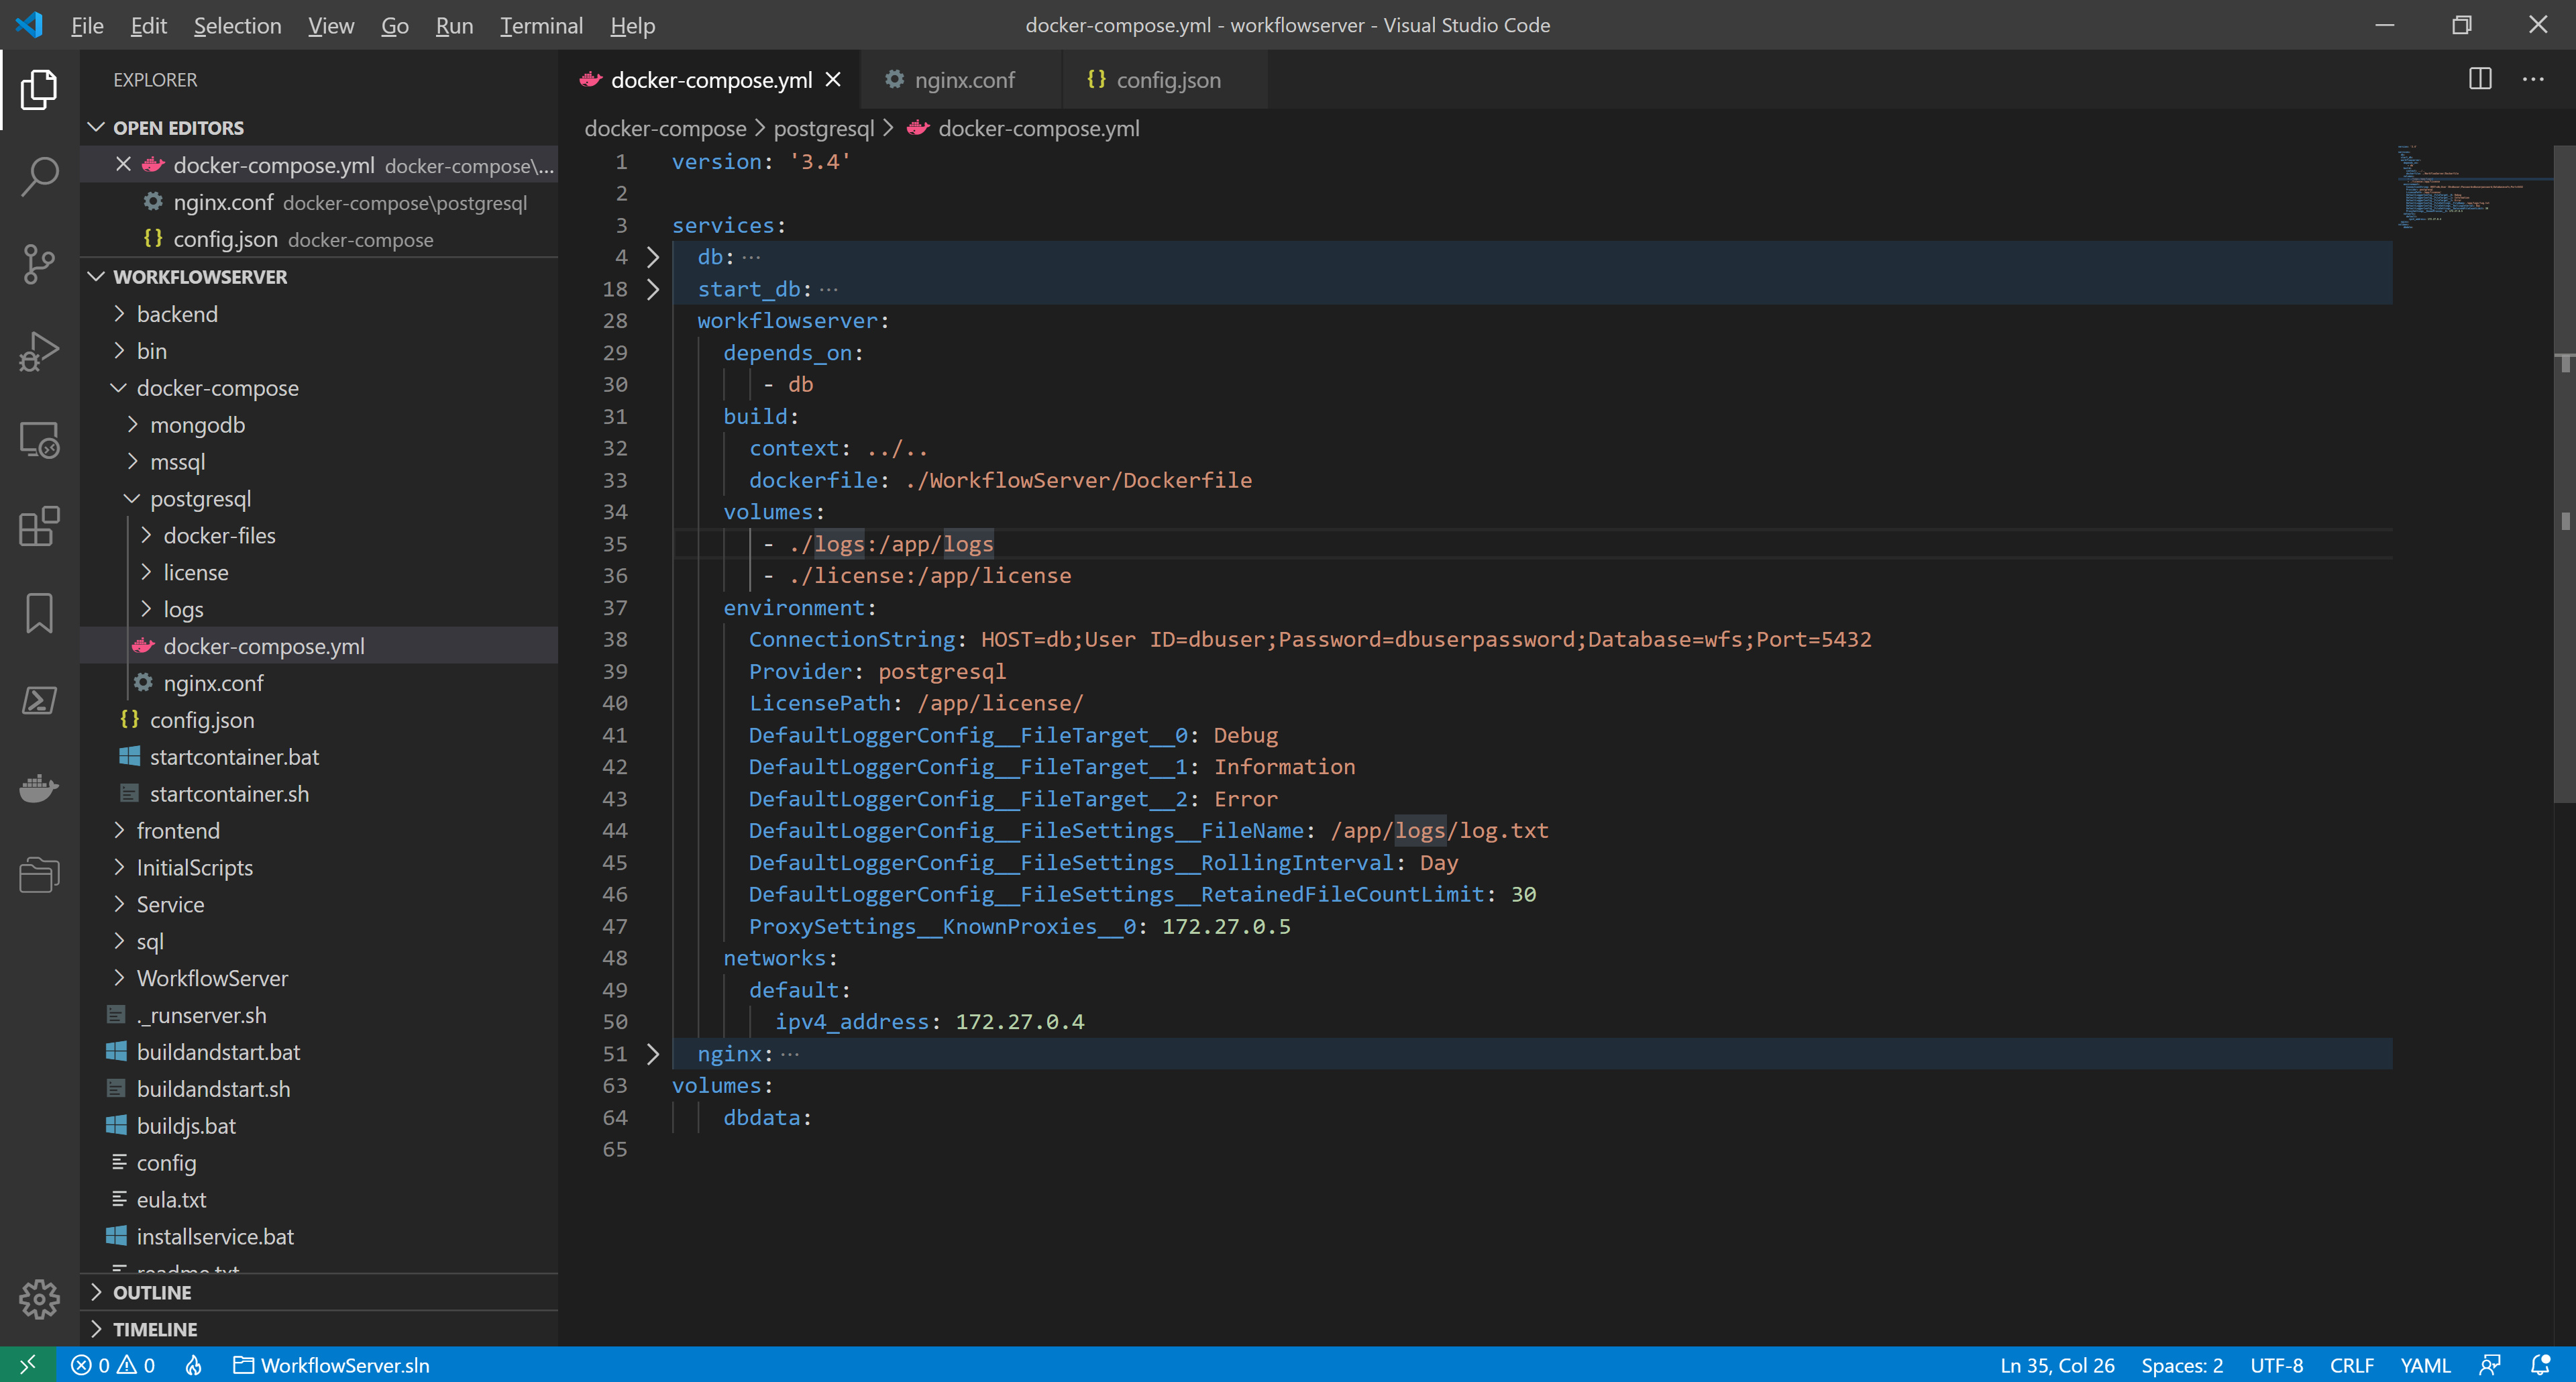Expand the folded db section on line 4

(653, 257)
